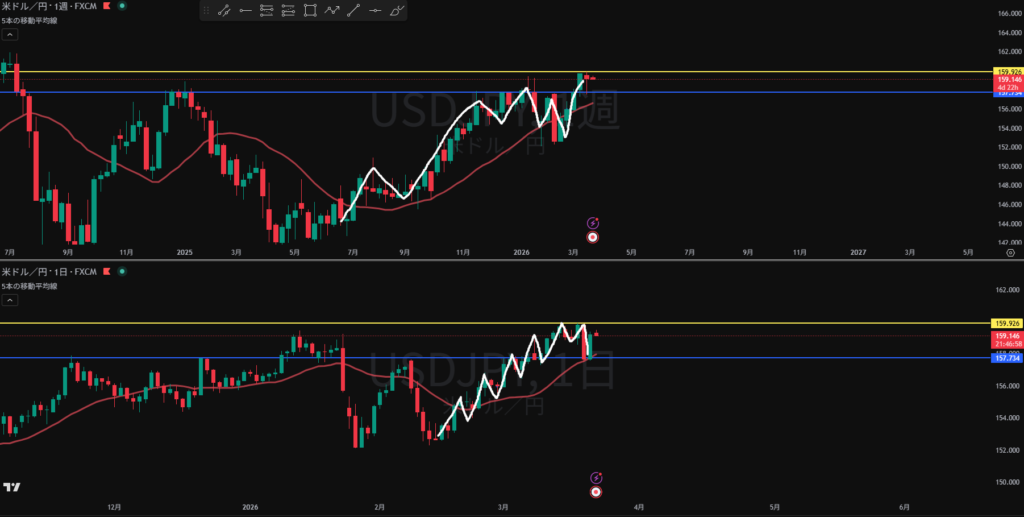This screenshot has width=1024, height=517.
Task: Click the TradingView logo in lower chart
Action: (12, 487)
